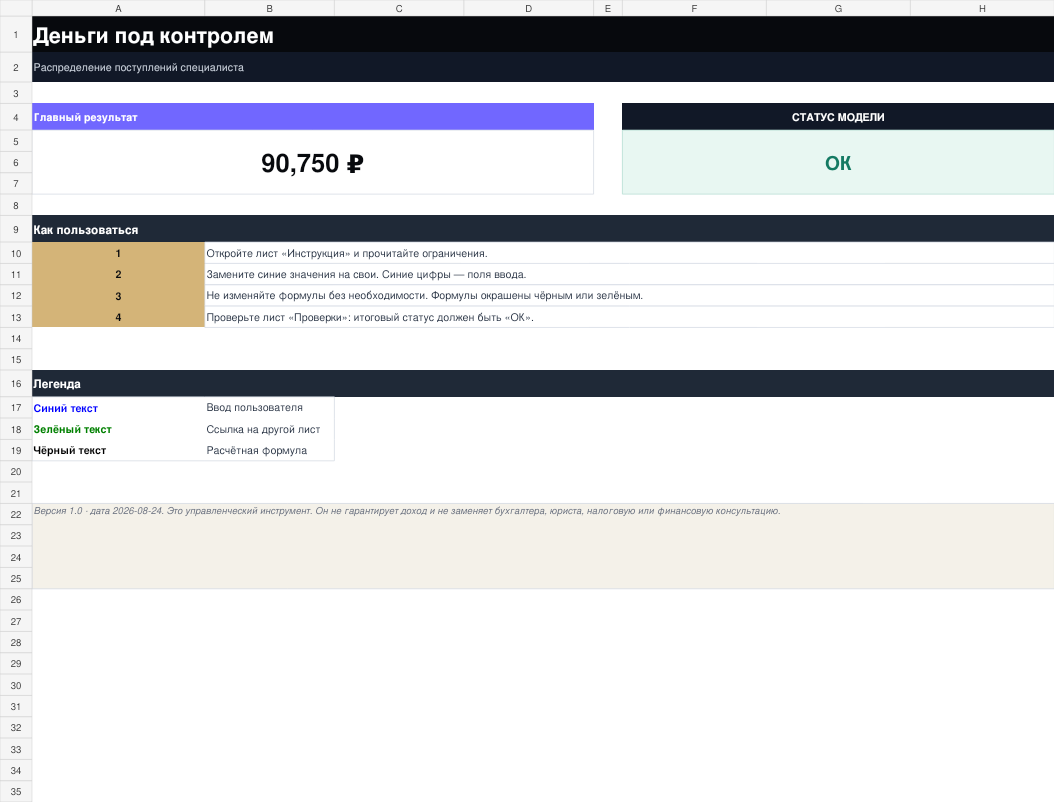This screenshot has width=1054, height=802.
Task: Click the "Ссылка на другой лист" cell
Action: (270, 429)
